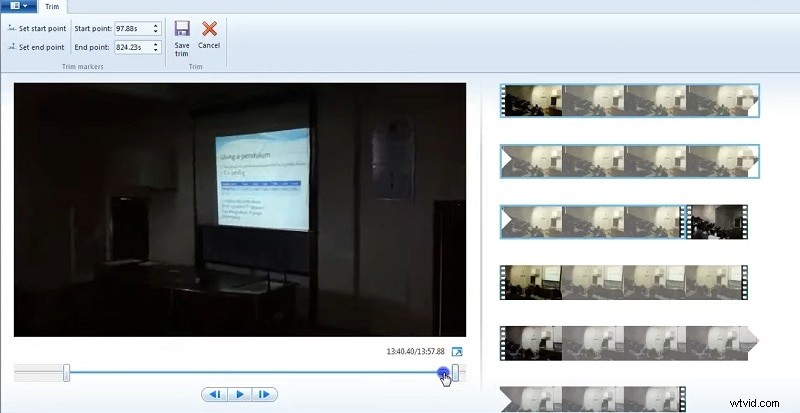Image resolution: width=800 pixels, height=413 pixels.
Task: Select the dark clip on third row
Action: click(x=717, y=222)
